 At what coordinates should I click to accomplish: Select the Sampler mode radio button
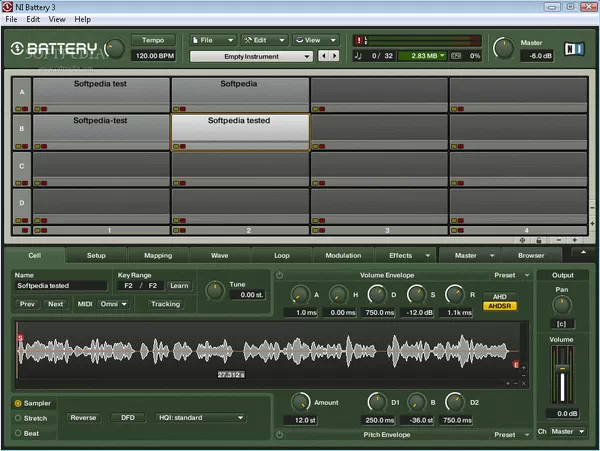19,402
